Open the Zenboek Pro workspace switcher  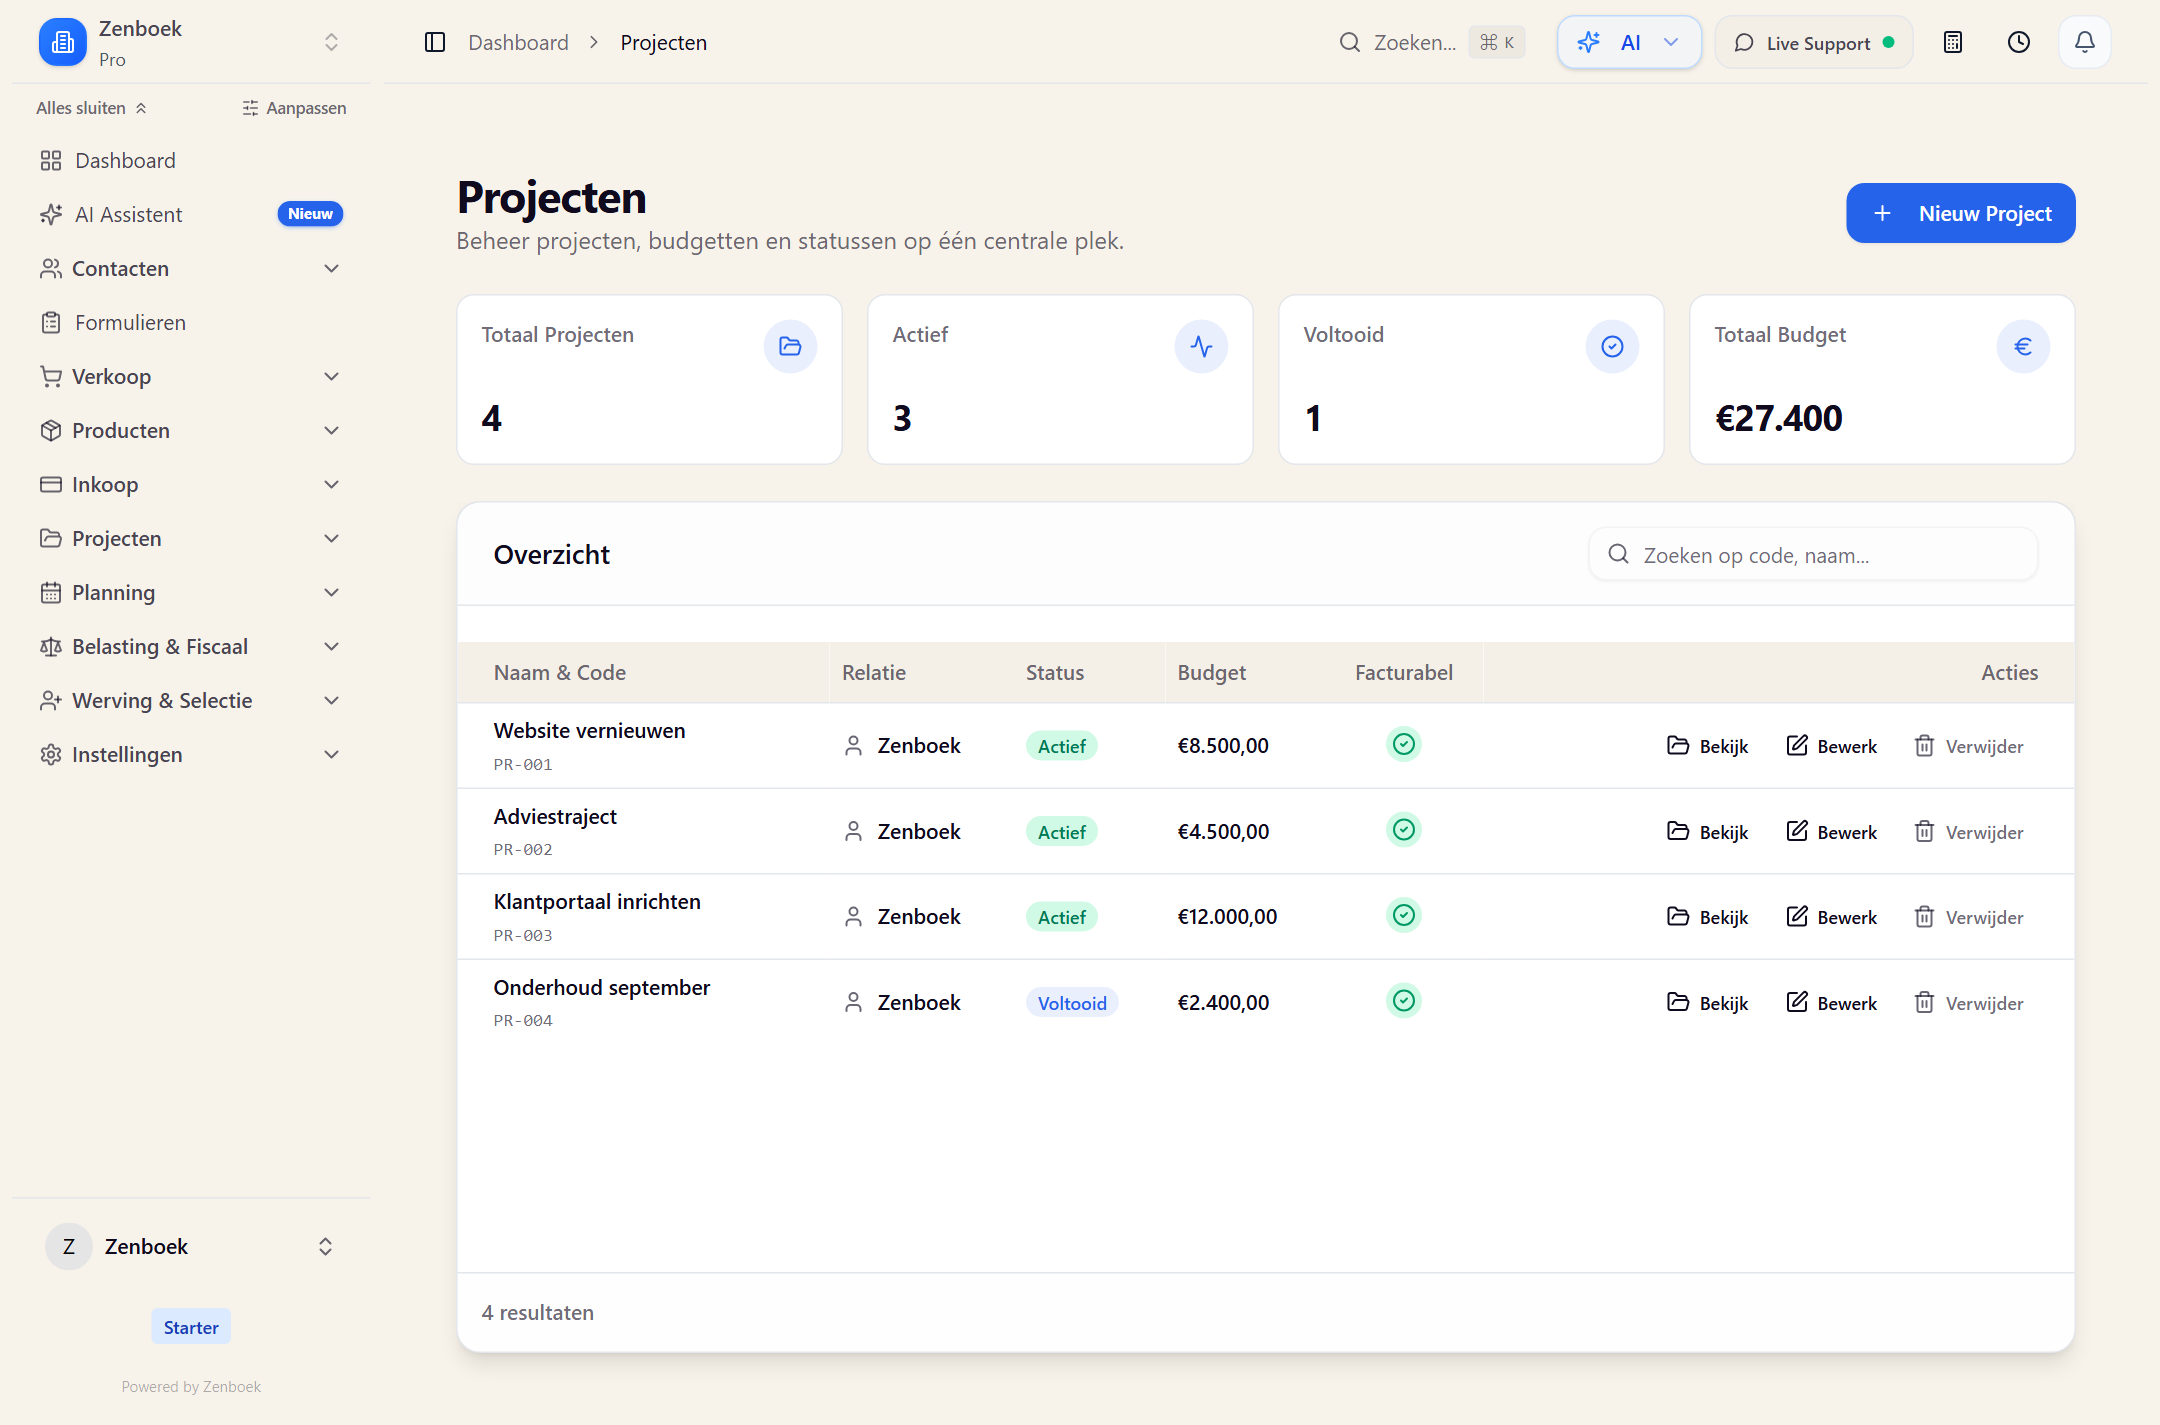(x=190, y=42)
